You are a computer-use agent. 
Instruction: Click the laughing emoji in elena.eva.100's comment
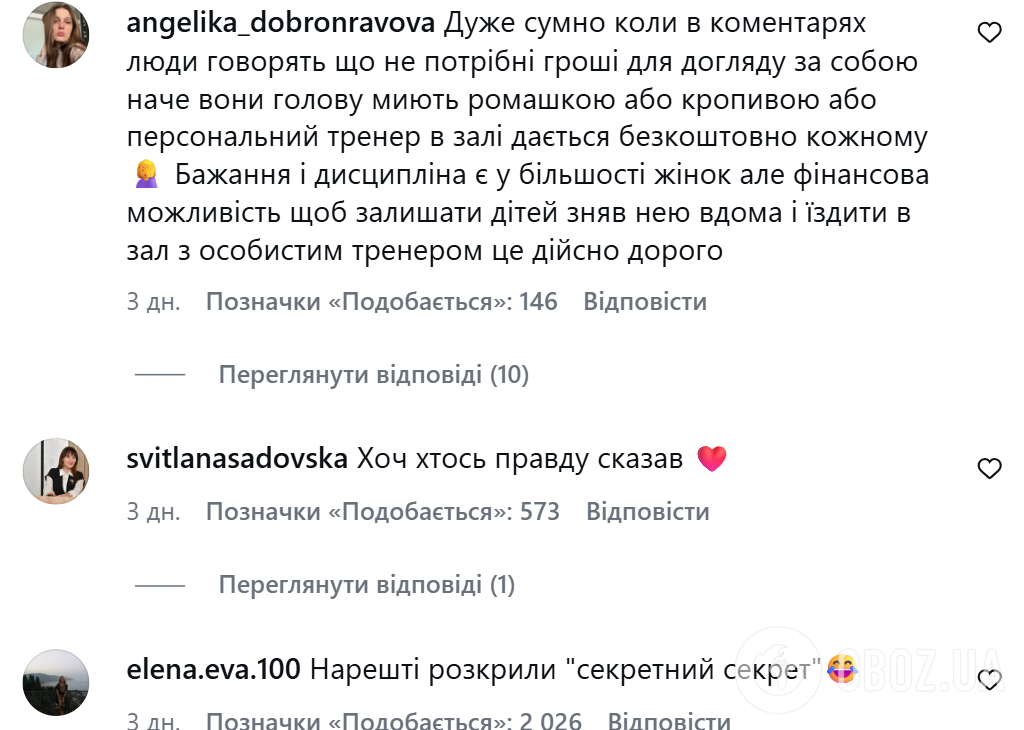(843, 667)
